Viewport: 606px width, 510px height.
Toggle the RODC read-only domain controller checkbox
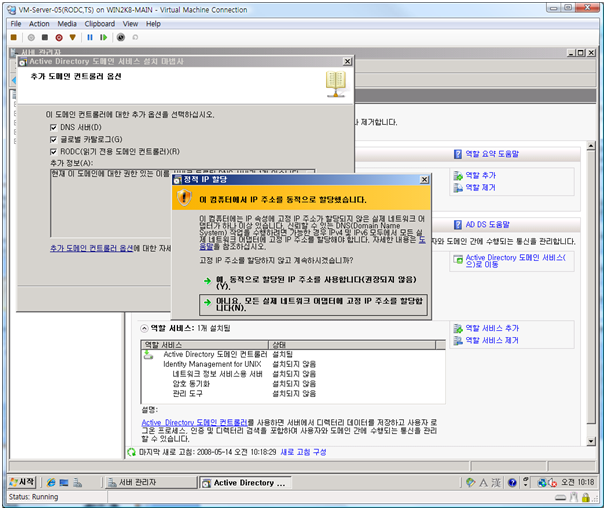[x=53, y=151]
